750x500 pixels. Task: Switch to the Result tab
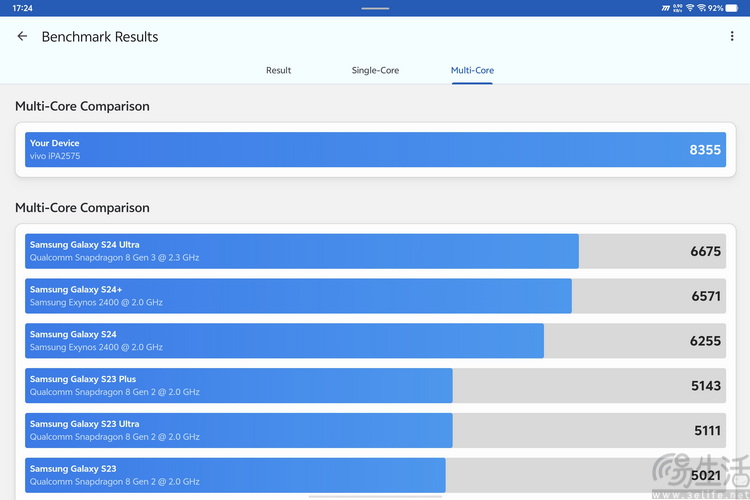coord(278,70)
